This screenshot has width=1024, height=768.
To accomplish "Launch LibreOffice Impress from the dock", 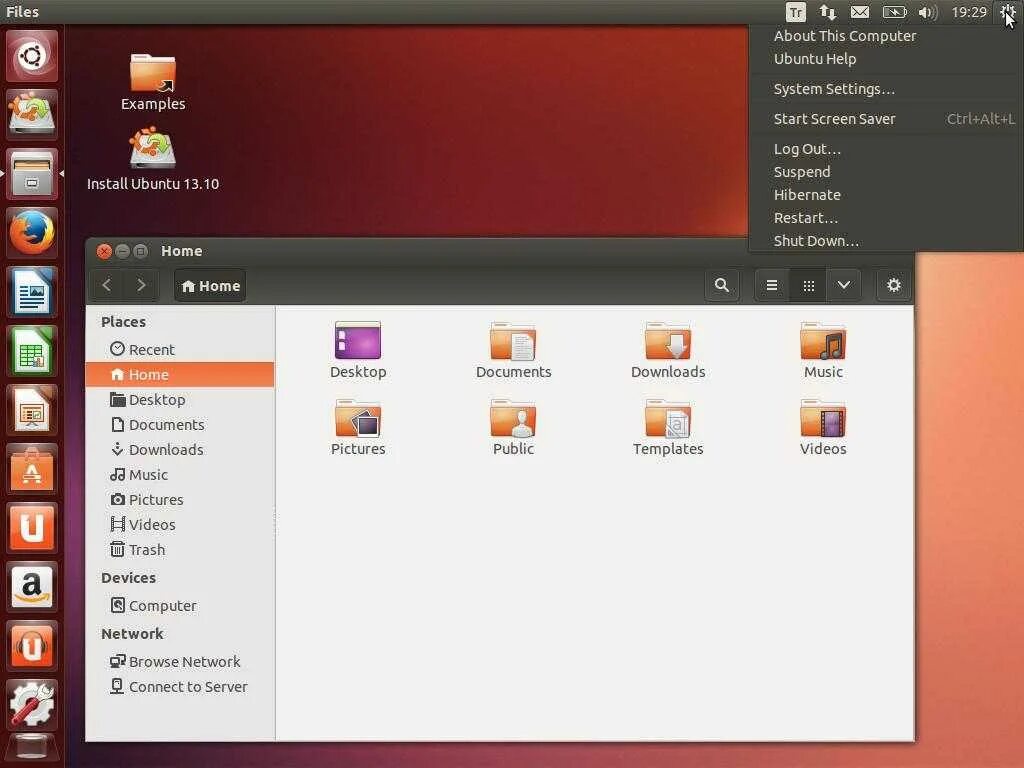I will pyautogui.click(x=32, y=409).
